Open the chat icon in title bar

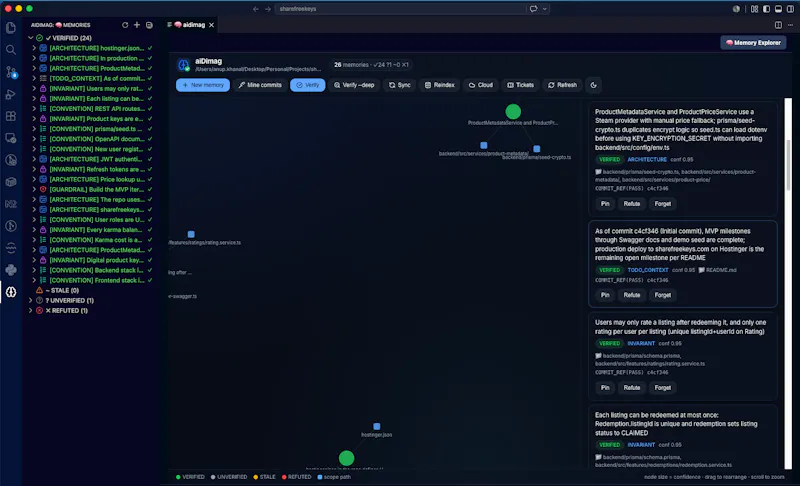click(x=533, y=9)
